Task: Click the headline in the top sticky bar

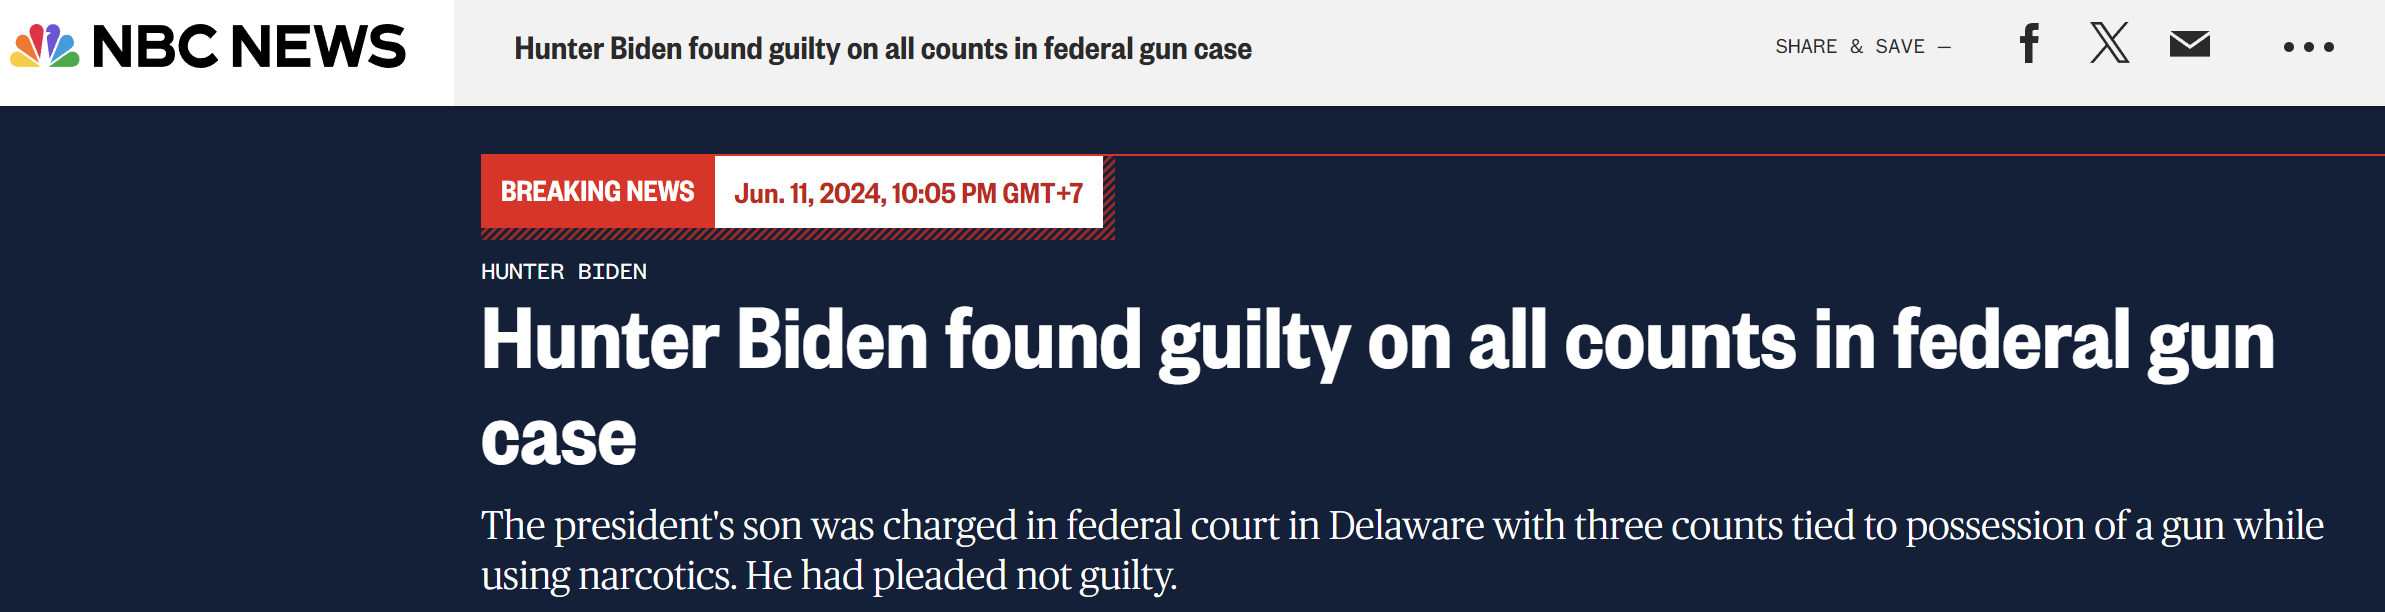Action: [x=882, y=49]
